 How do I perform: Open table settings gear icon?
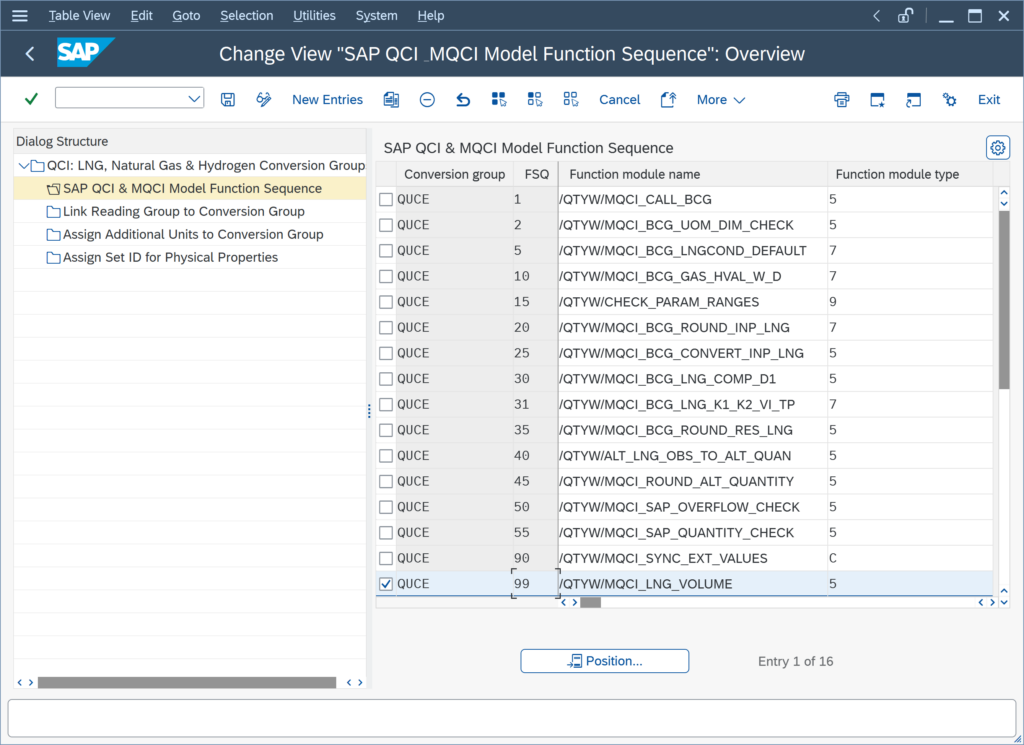[997, 148]
